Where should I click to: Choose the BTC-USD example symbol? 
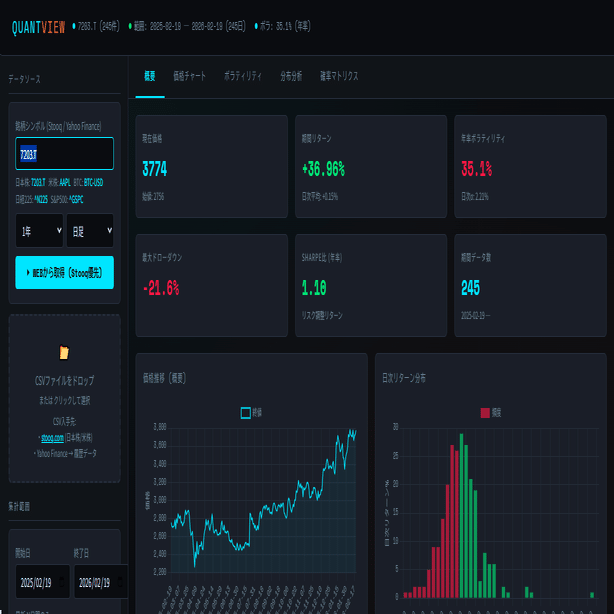[93, 182]
